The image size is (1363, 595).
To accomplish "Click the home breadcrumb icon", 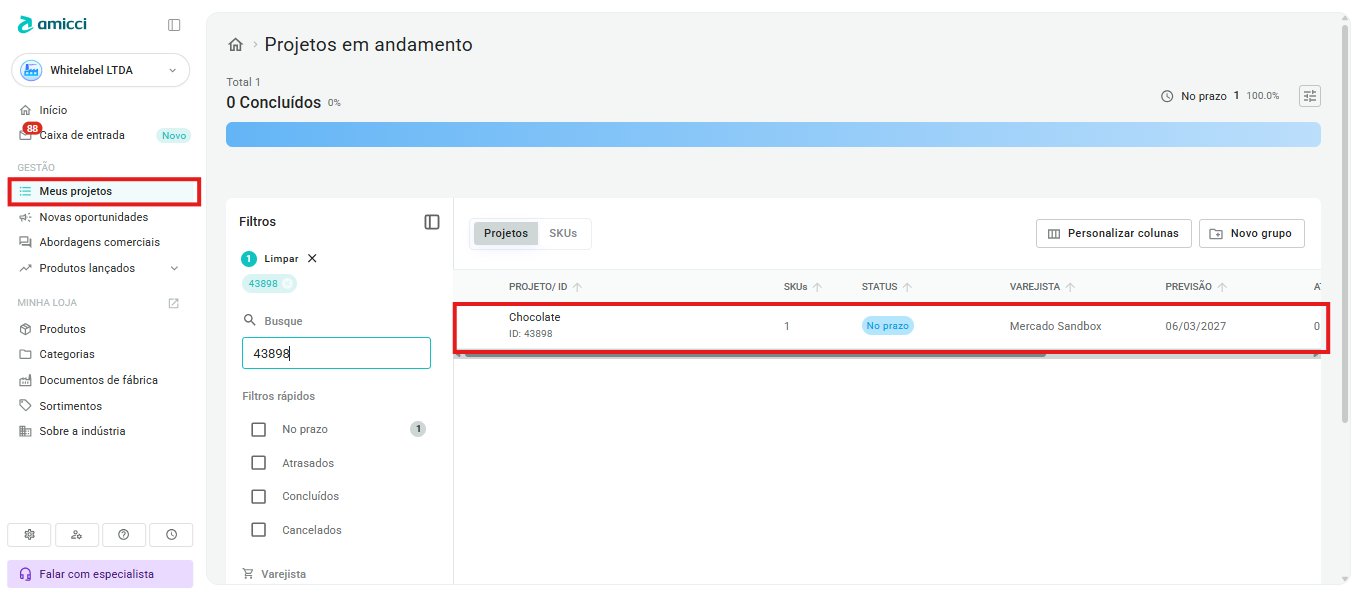I will tap(236, 45).
